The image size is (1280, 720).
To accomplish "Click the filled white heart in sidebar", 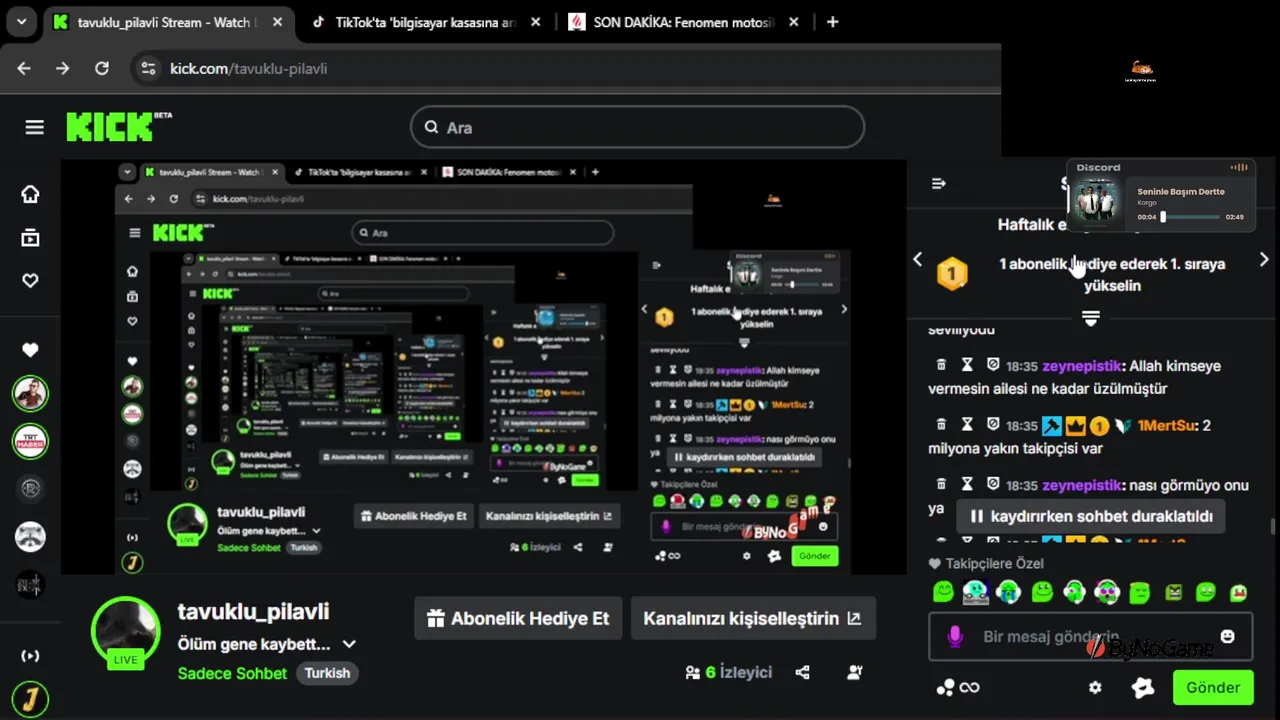I will (31, 350).
